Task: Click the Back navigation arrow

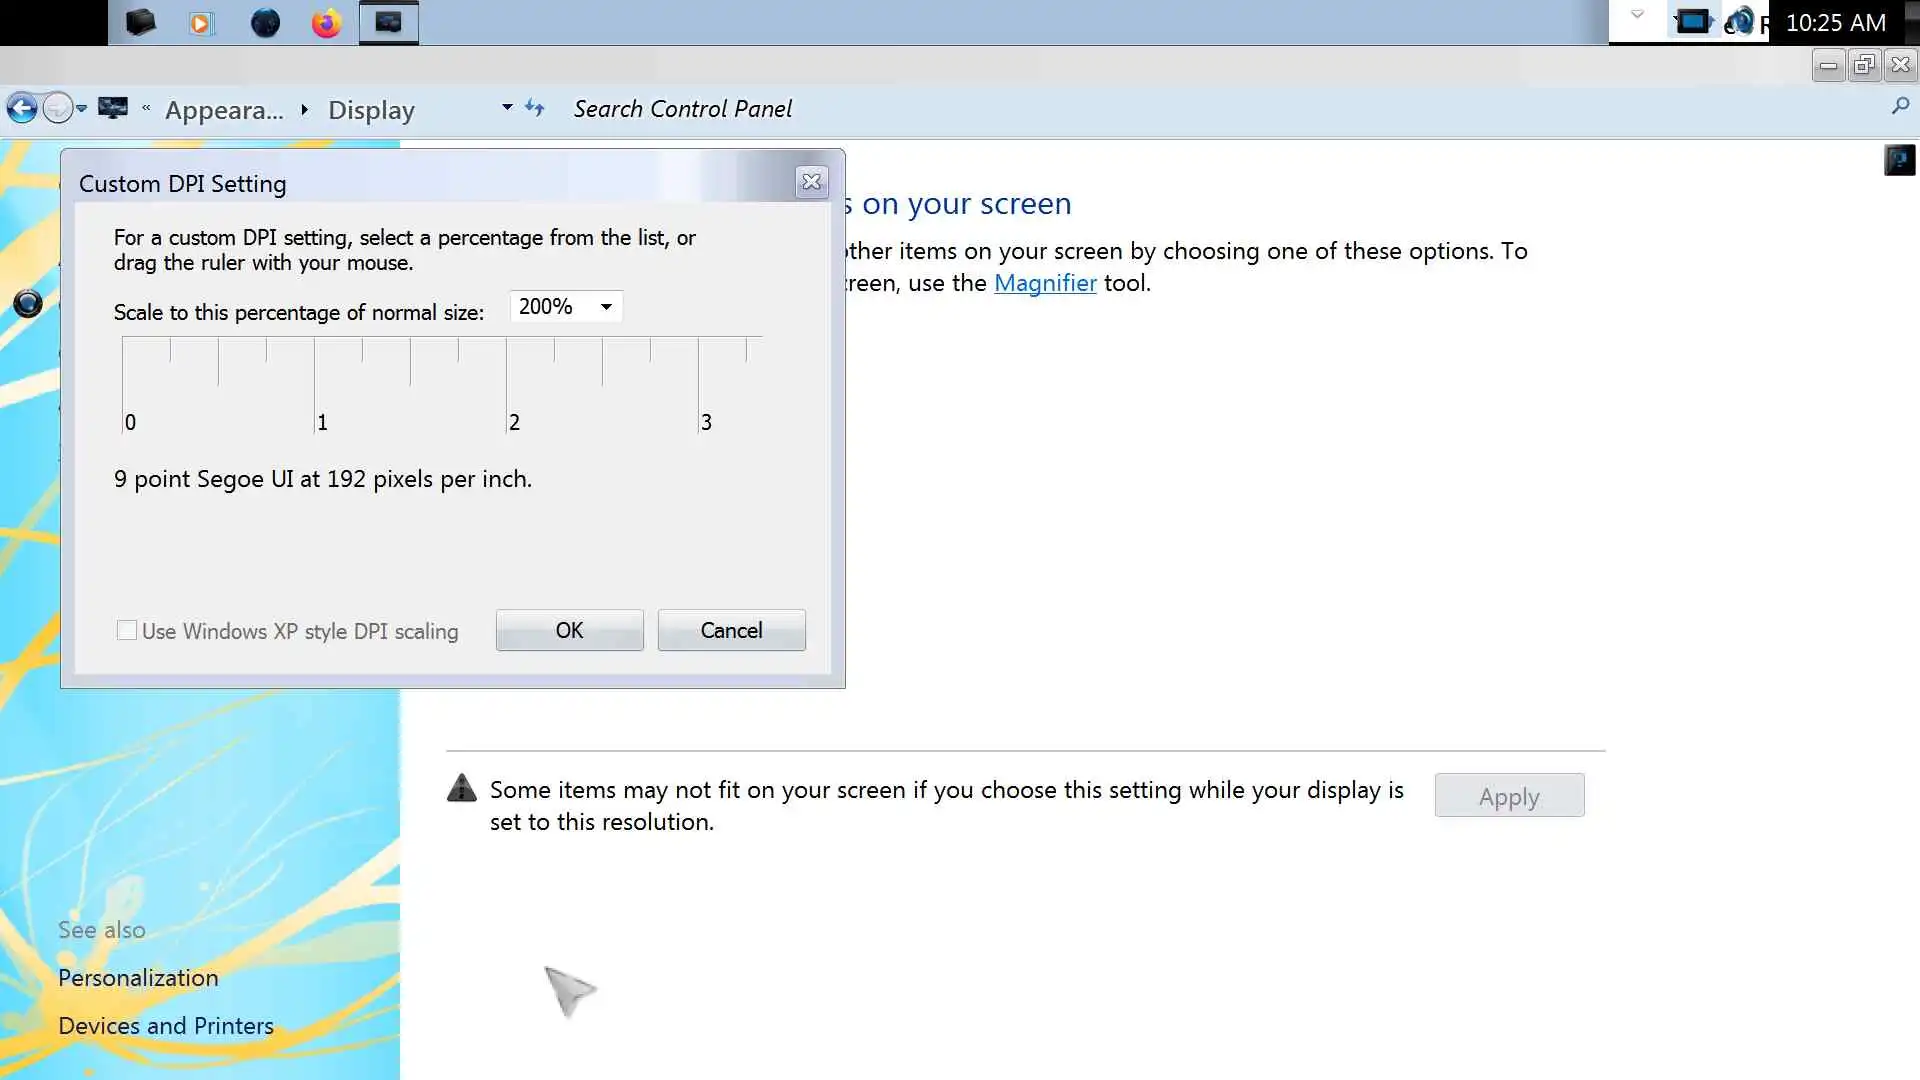Action: point(22,108)
